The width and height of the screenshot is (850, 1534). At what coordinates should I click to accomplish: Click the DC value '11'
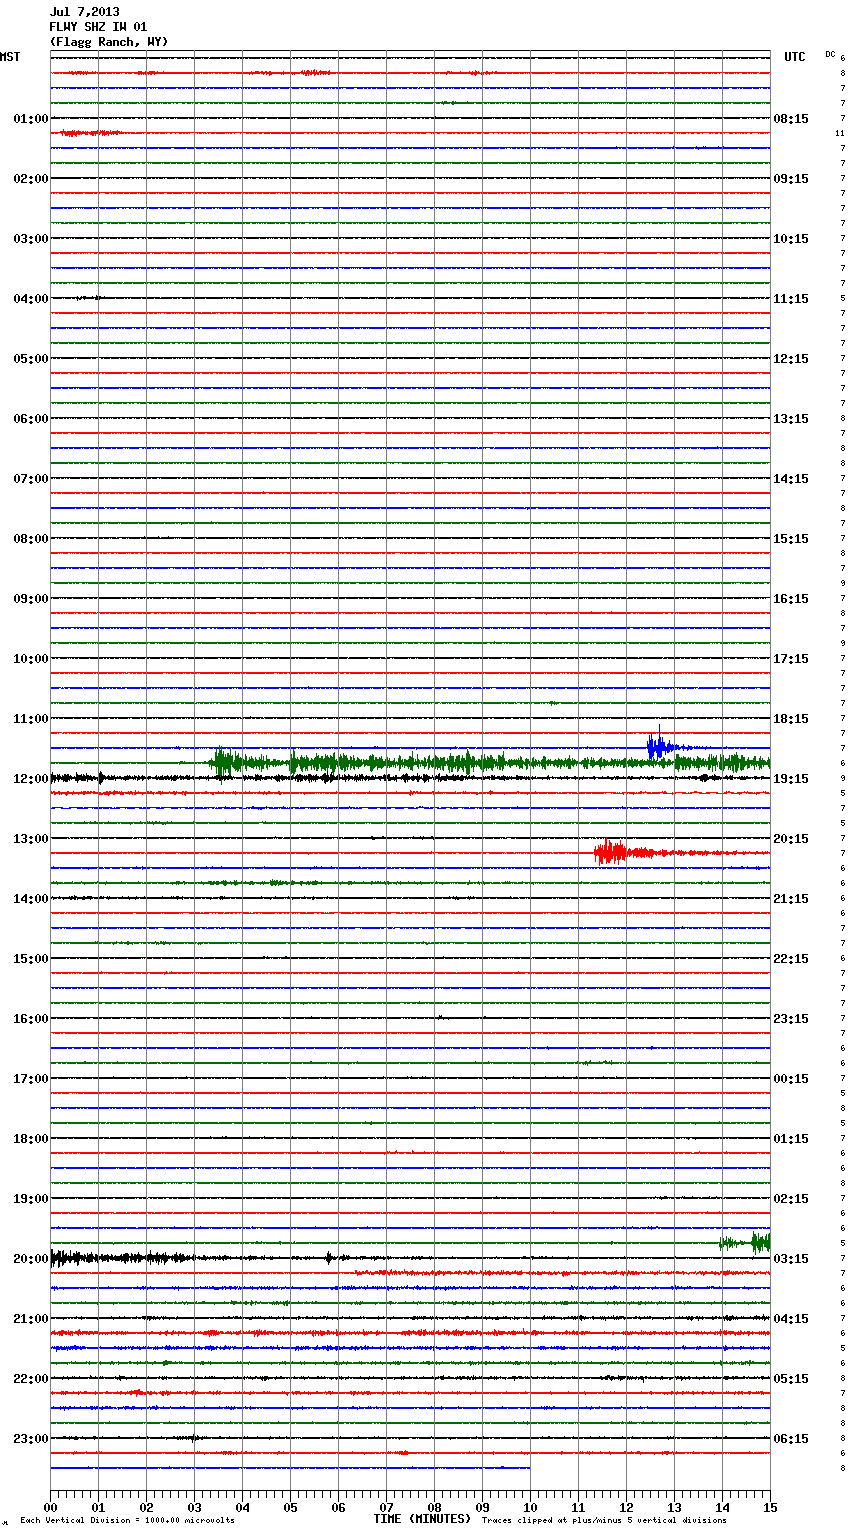(840, 134)
